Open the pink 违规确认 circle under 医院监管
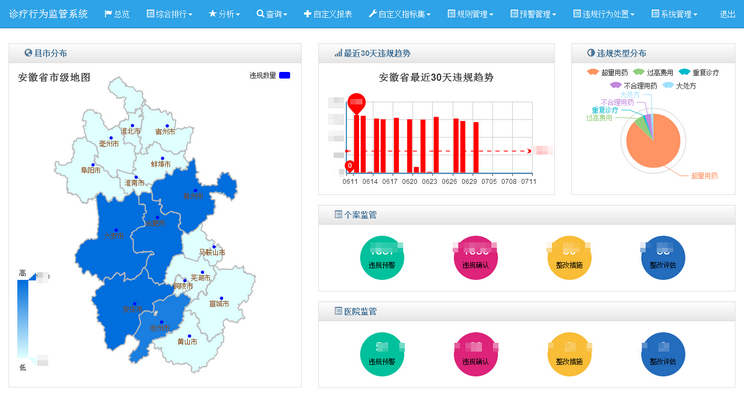This screenshot has height=402, width=744. pos(476,354)
